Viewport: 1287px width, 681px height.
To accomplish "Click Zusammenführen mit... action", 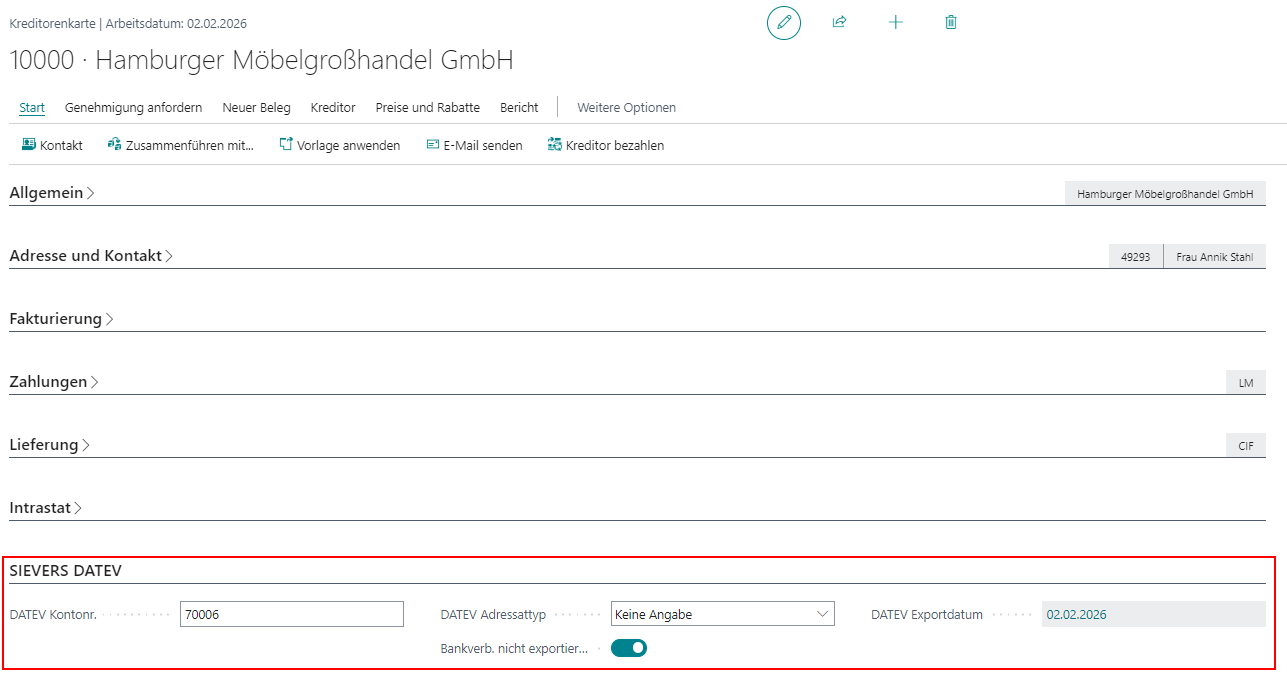I will pos(181,145).
